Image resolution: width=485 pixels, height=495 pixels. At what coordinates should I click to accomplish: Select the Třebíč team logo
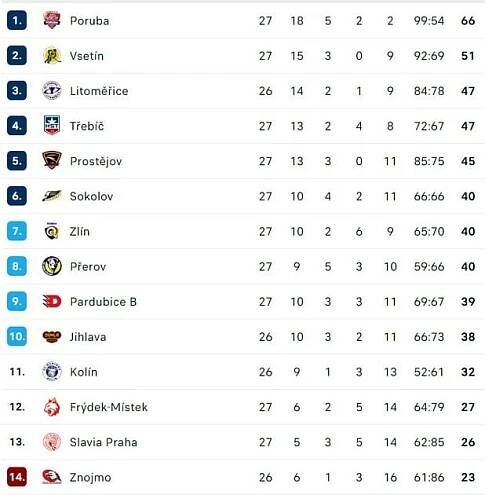click(52, 125)
